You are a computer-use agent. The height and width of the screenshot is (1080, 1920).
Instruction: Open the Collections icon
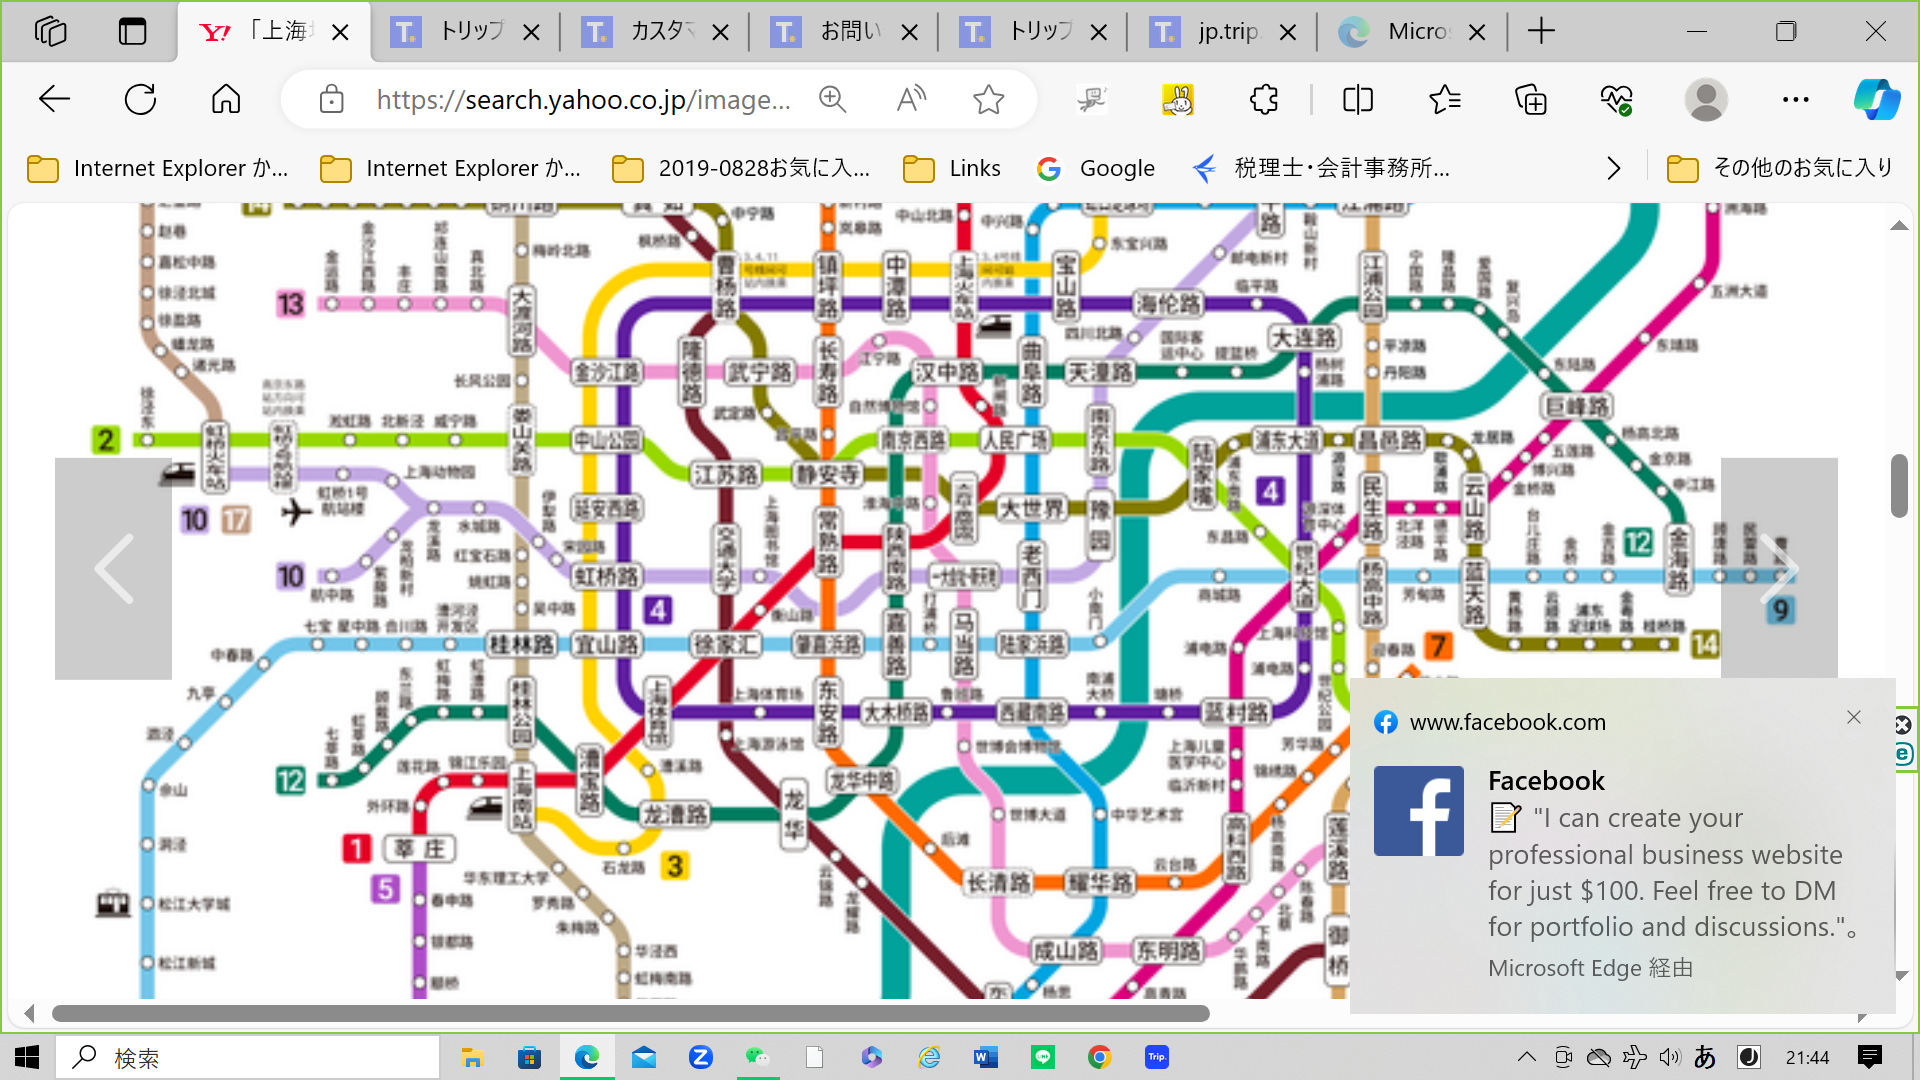coord(1531,100)
